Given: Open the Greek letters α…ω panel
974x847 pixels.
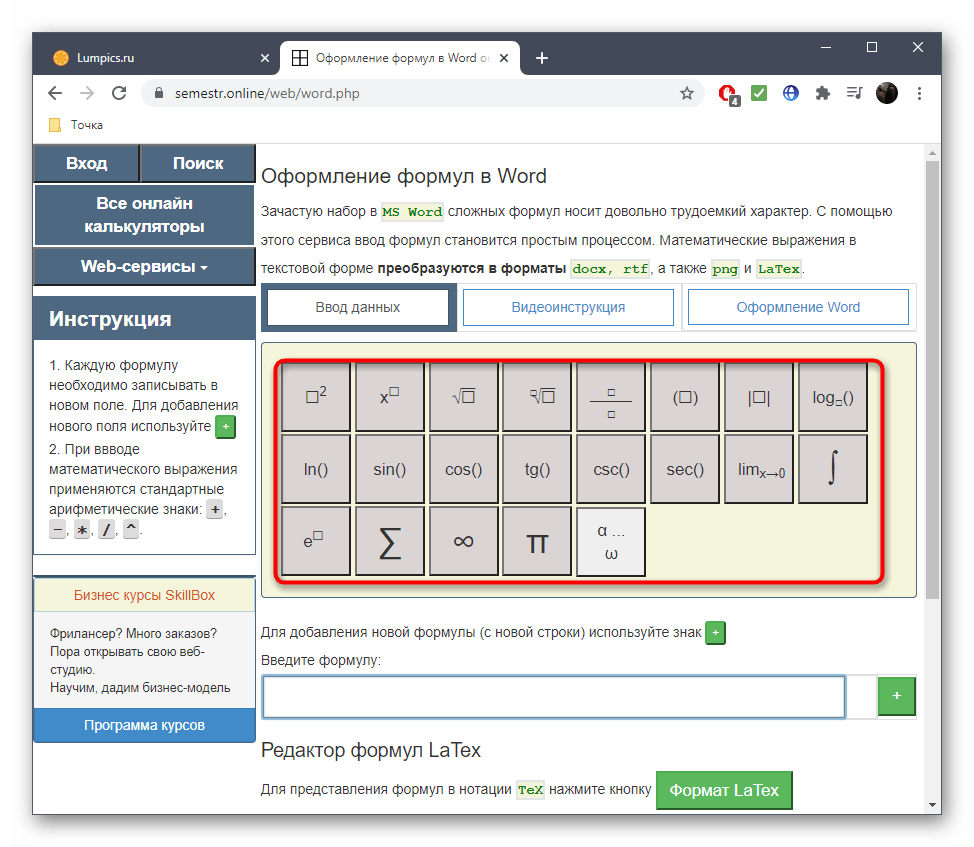Looking at the screenshot, I should (x=611, y=542).
